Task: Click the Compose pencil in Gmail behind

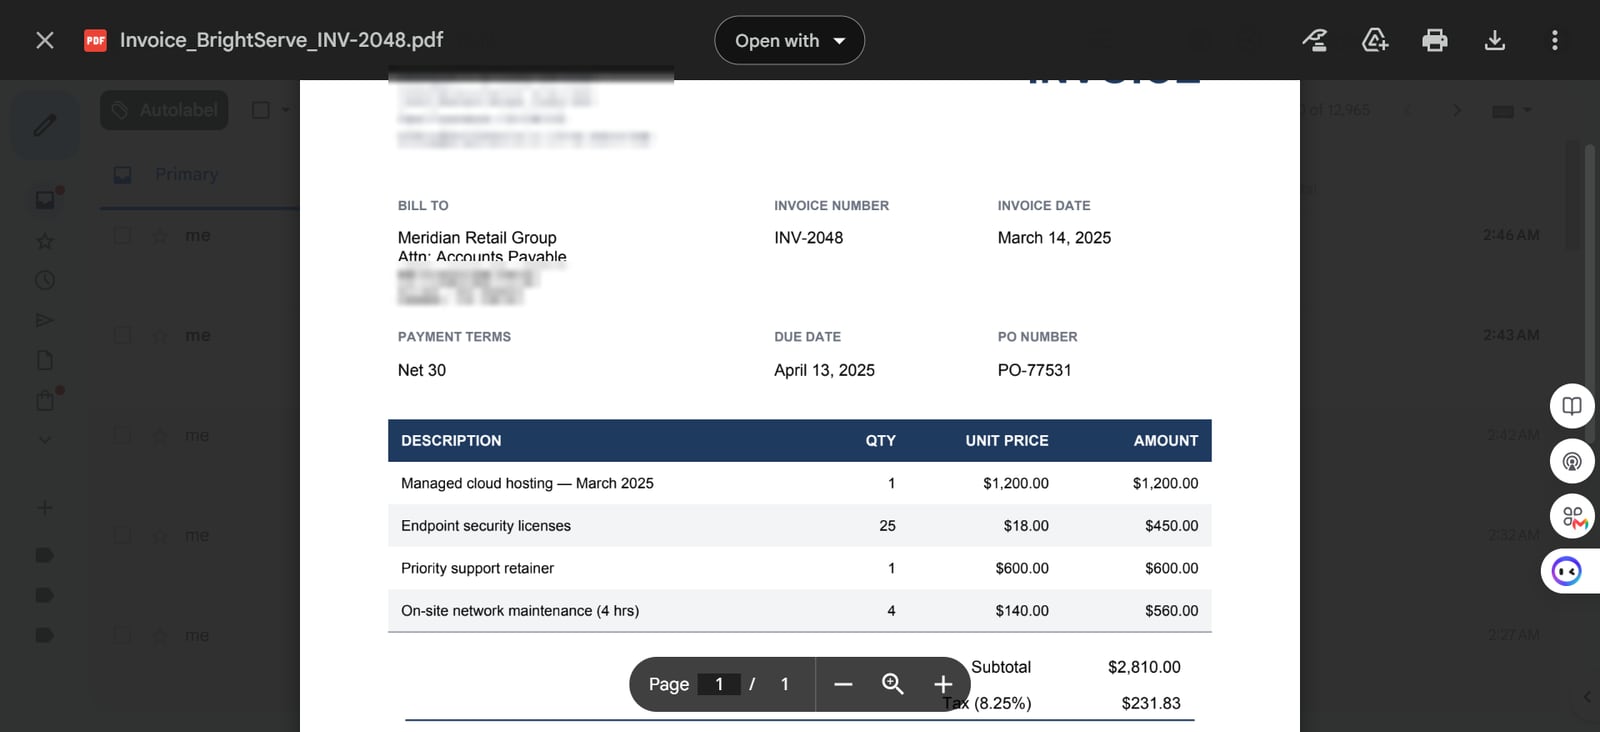Action: 45,125
